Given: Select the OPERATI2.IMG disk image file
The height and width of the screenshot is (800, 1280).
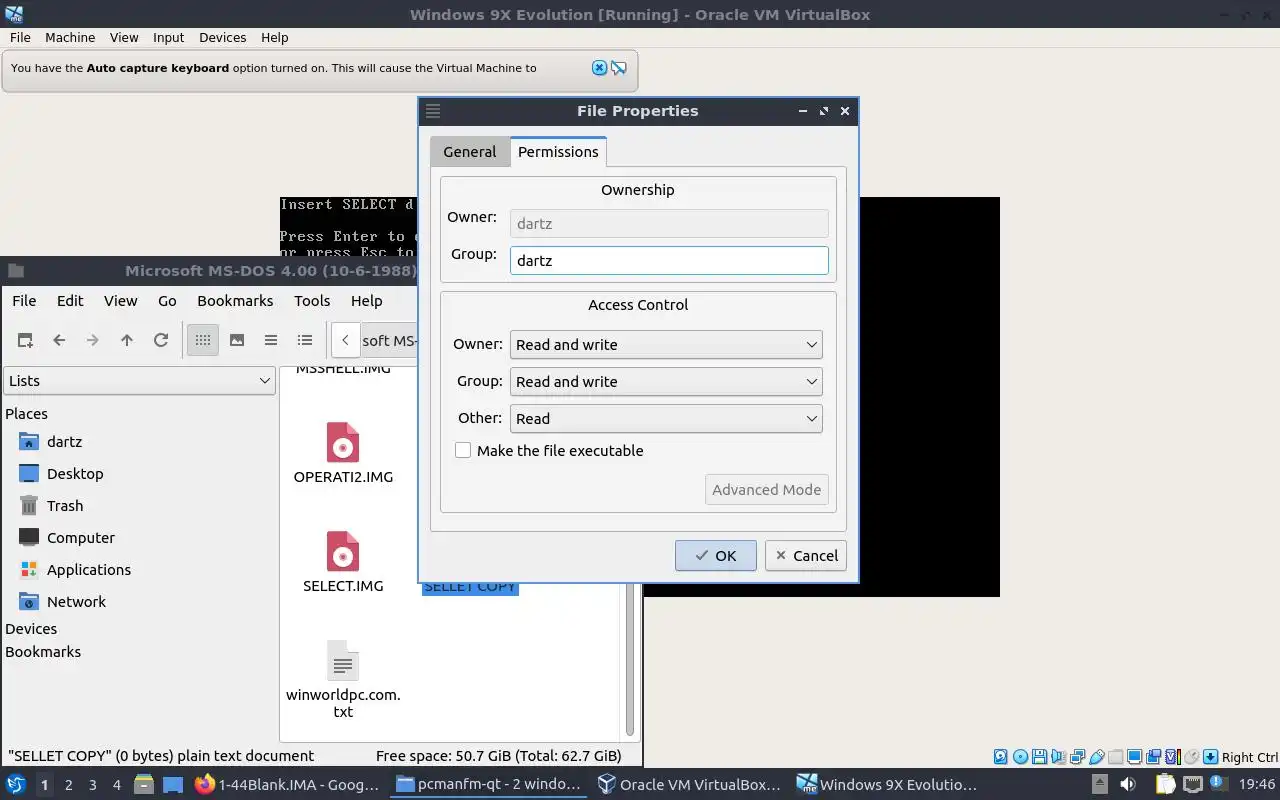Looking at the screenshot, I should pyautogui.click(x=343, y=453).
